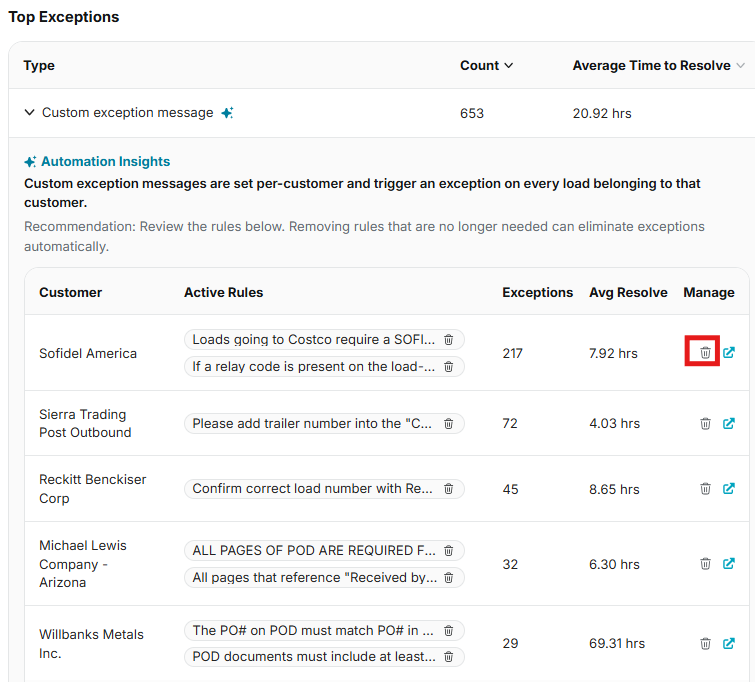Screen dimensions: 755x682
Task: Click the Sofidel America customer name
Action: [x=88, y=354]
